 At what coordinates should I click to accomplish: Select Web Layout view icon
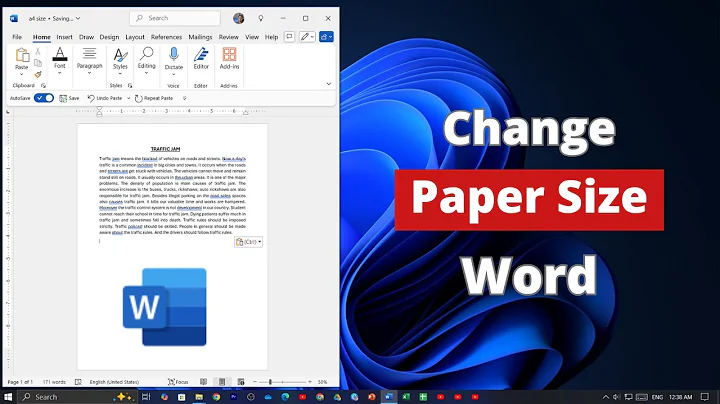[x=241, y=382]
